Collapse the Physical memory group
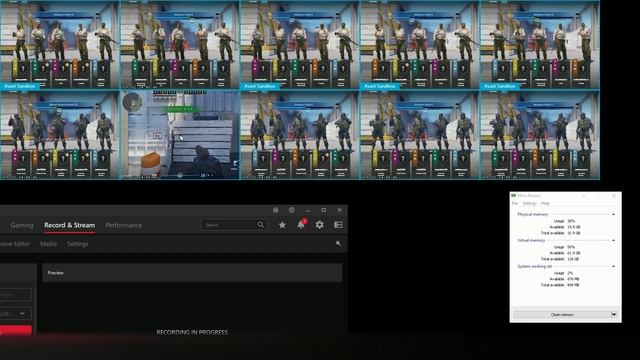The image size is (640, 360). coord(613,214)
